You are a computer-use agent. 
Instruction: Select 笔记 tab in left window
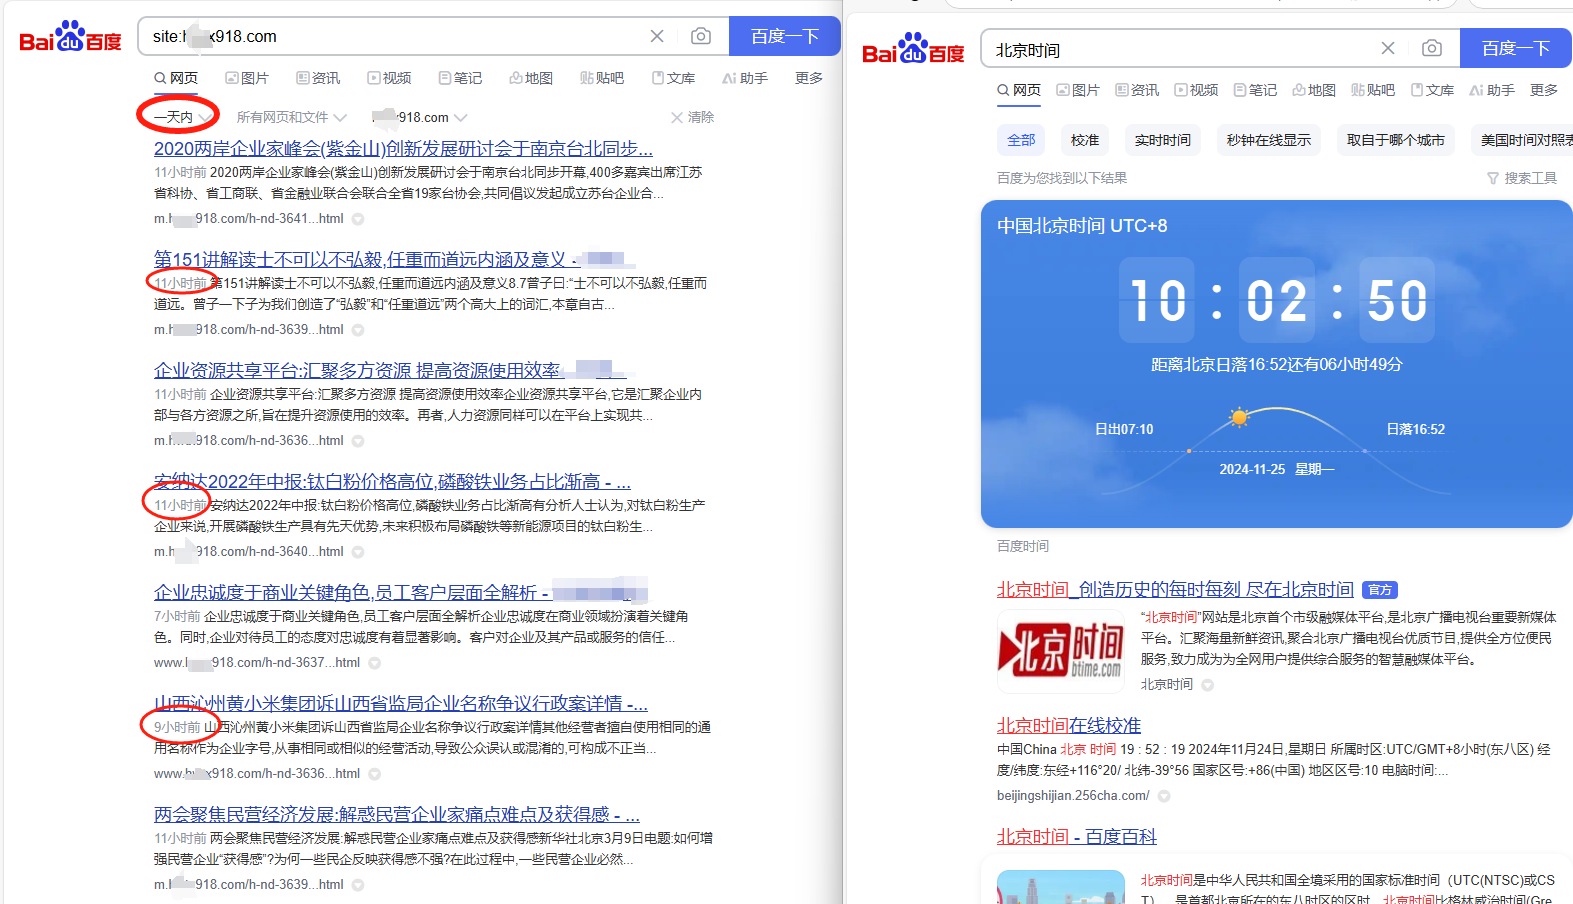(460, 78)
